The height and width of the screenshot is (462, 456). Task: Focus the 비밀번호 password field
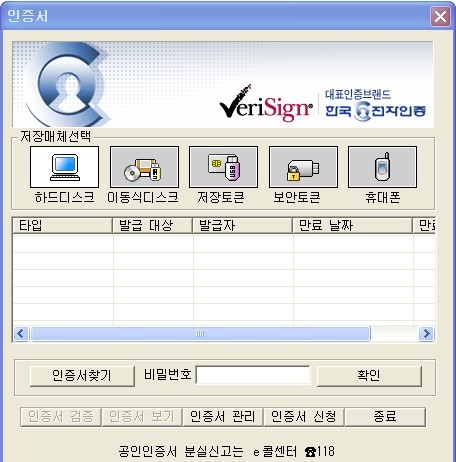click(x=253, y=375)
